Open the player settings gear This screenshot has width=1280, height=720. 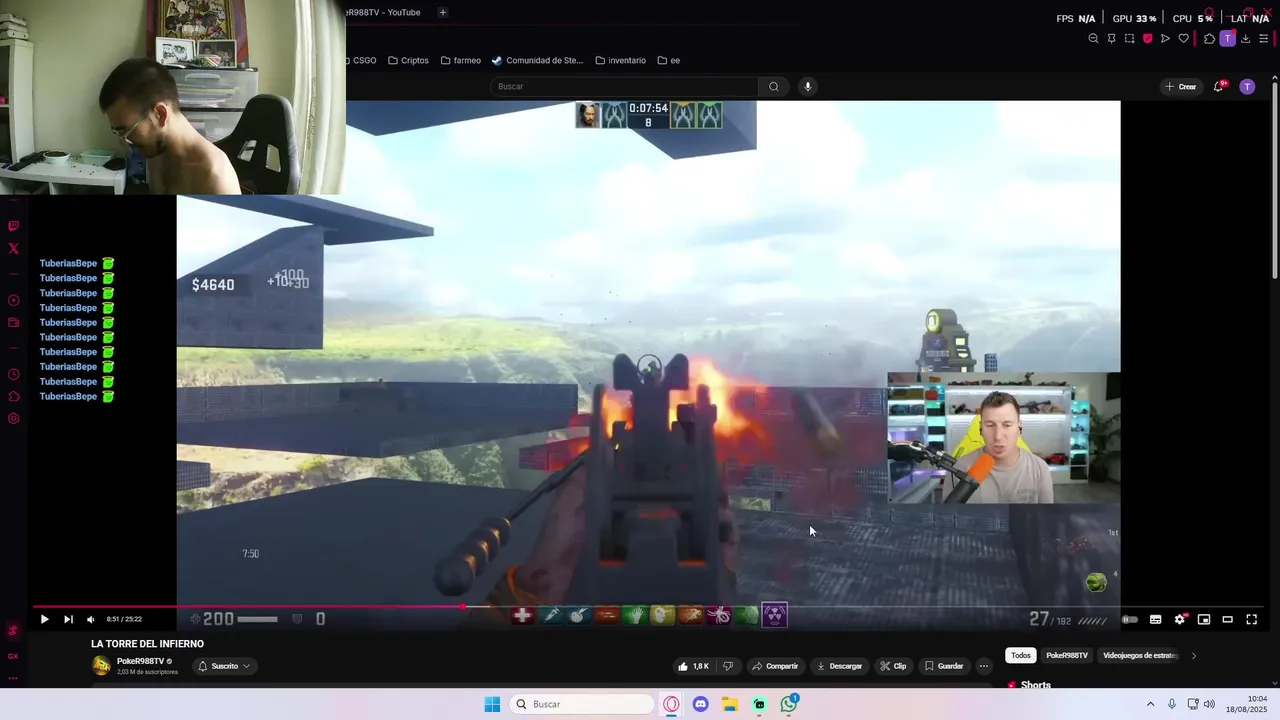(1180, 619)
